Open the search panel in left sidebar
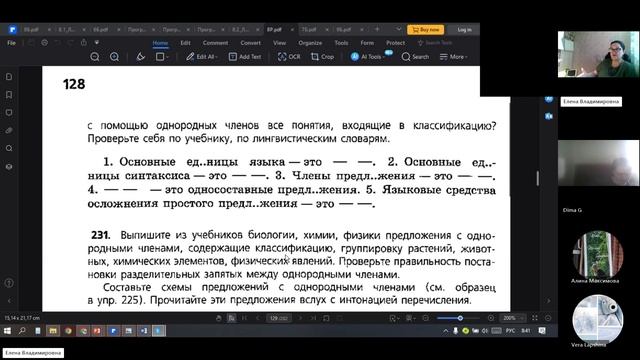The height and width of the screenshot is (360, 640). [9, 149]
